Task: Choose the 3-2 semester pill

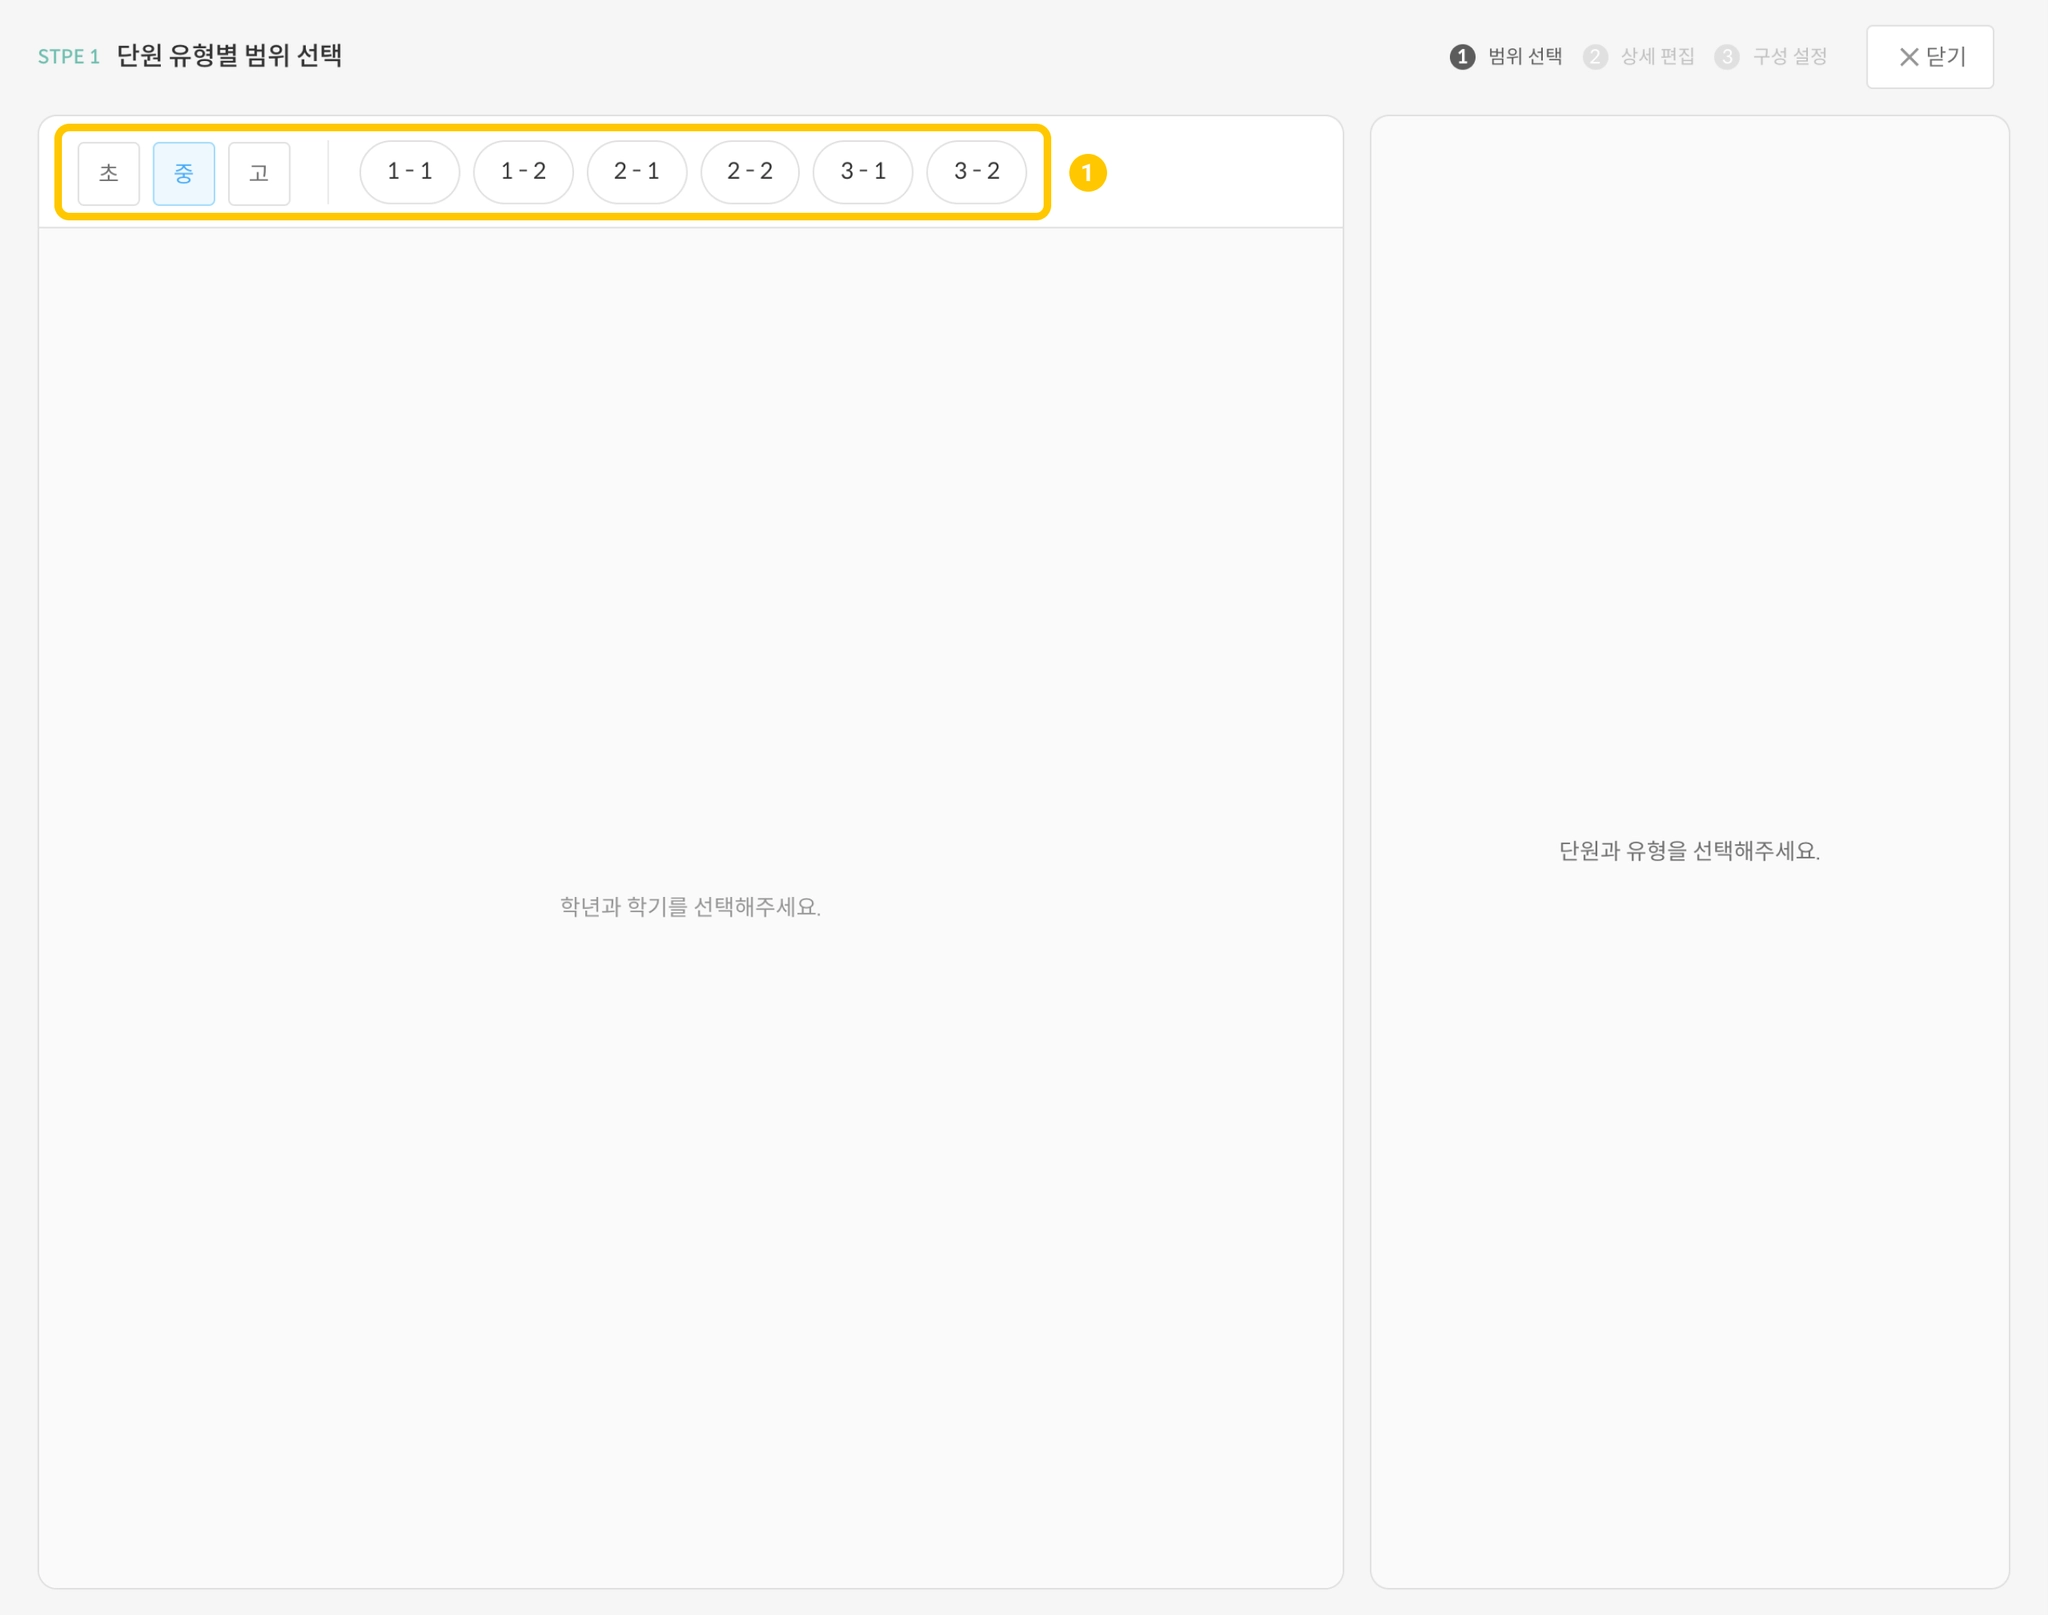Action: pyautogui.click(x=976, y=172)
